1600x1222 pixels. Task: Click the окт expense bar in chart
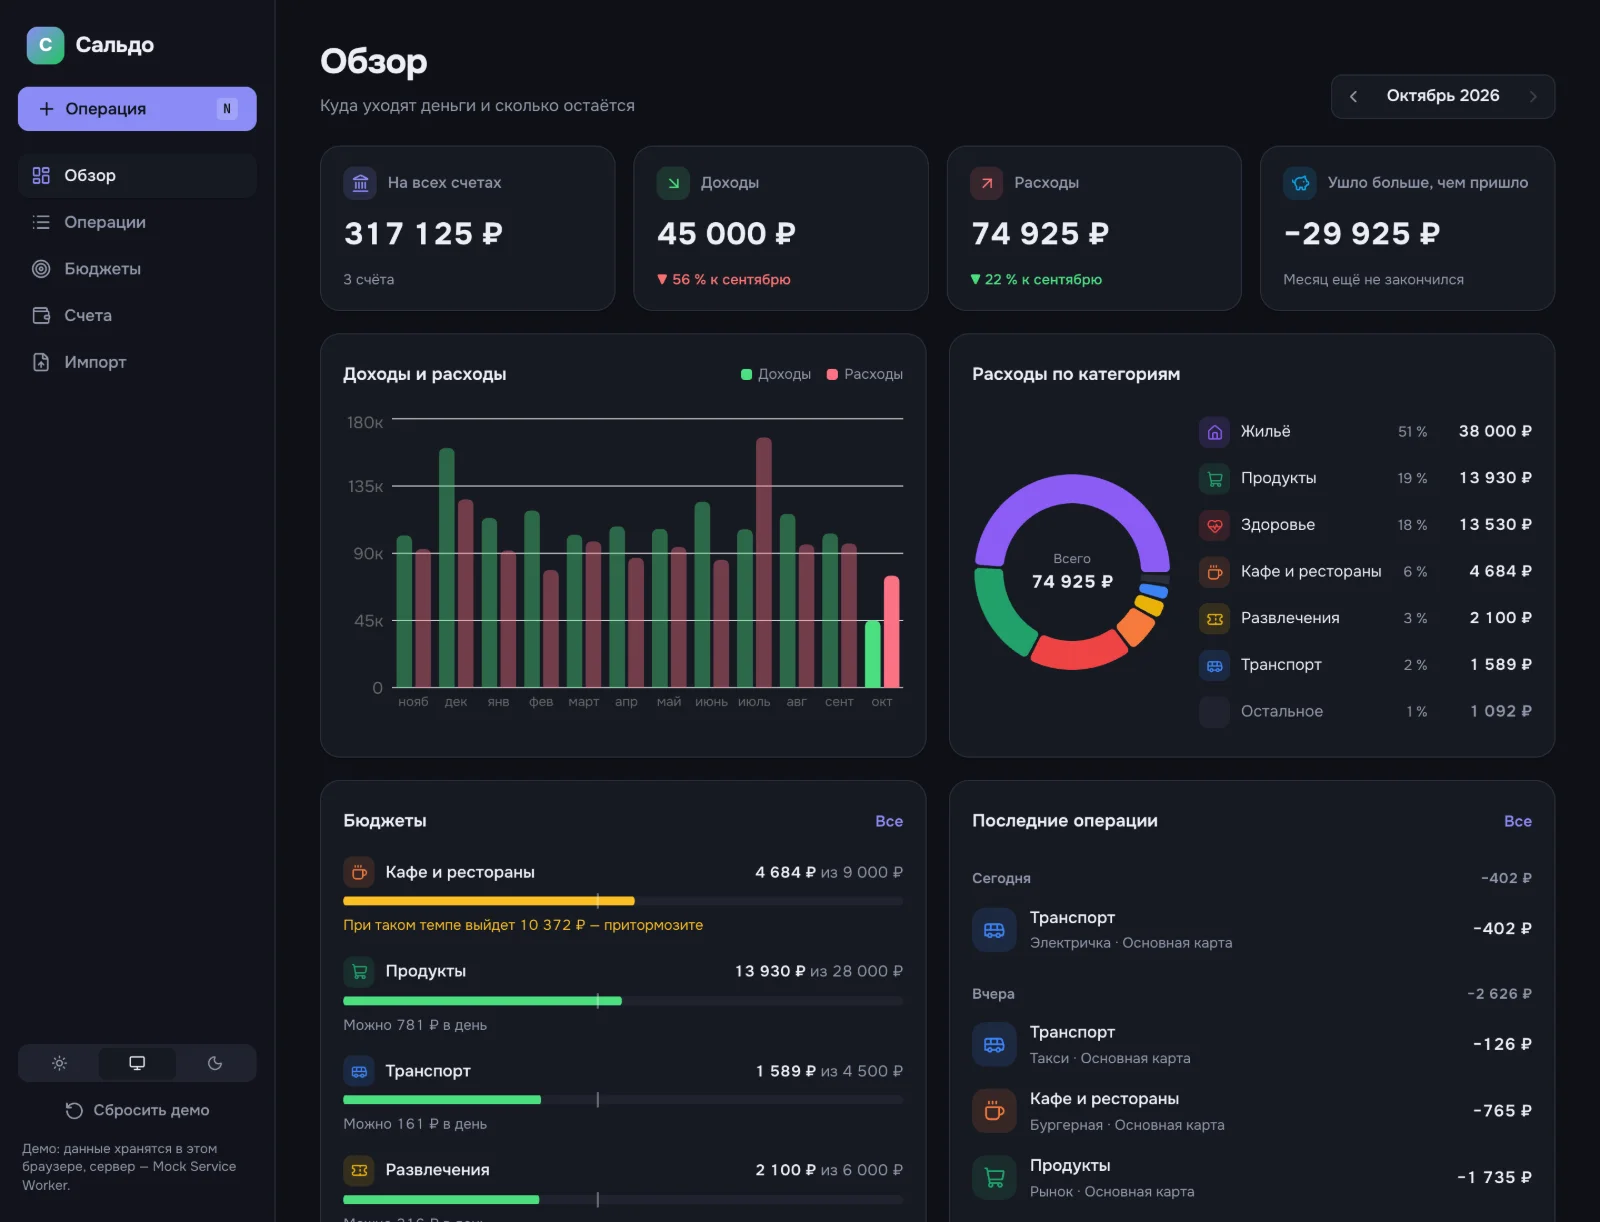[x=891, y=632]
